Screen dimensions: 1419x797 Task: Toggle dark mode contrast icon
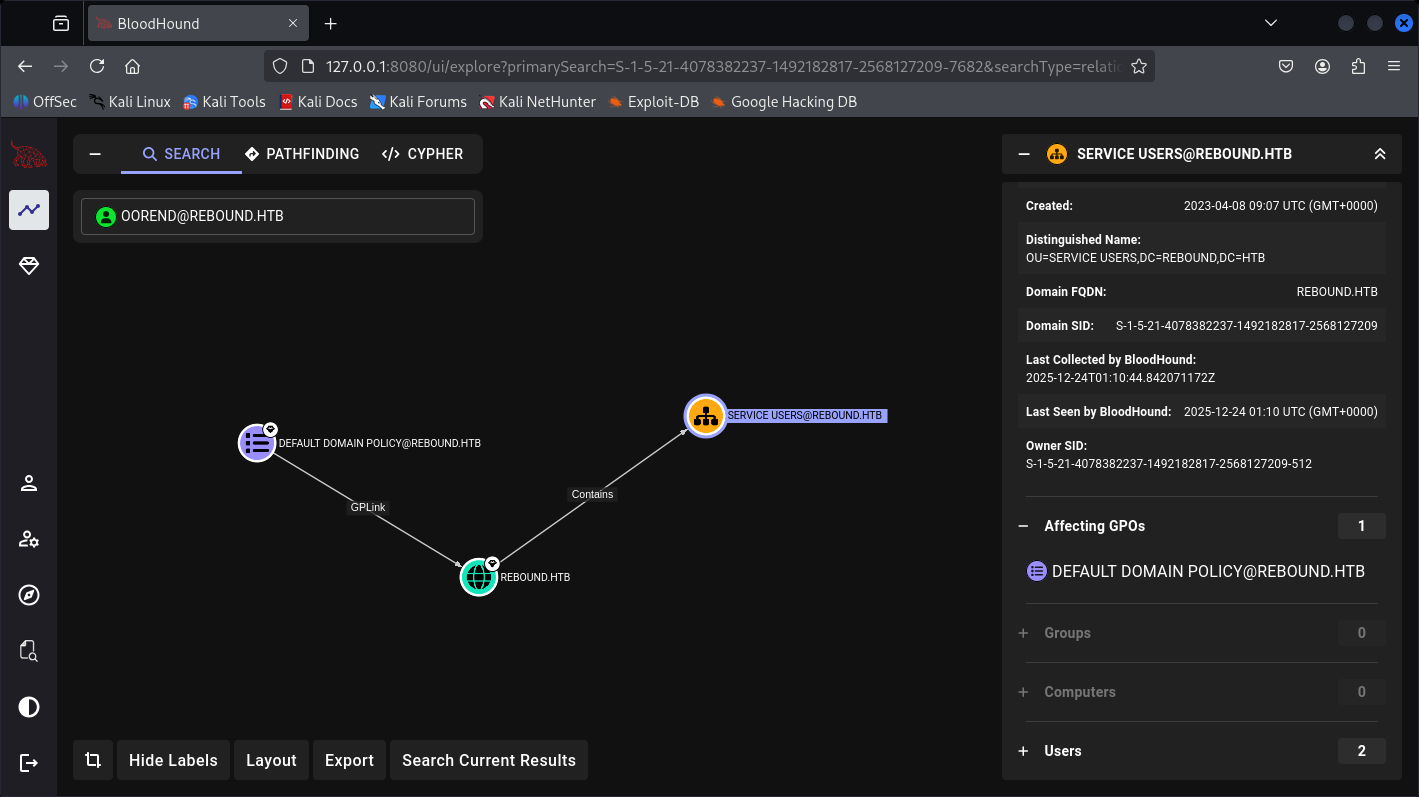[x=29, y=707]
